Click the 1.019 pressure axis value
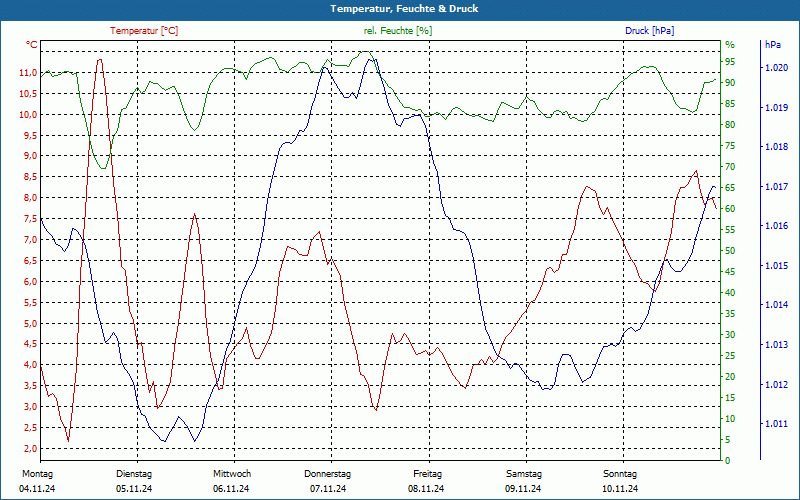This screenshot has height=500, width=800. (776, 108)
